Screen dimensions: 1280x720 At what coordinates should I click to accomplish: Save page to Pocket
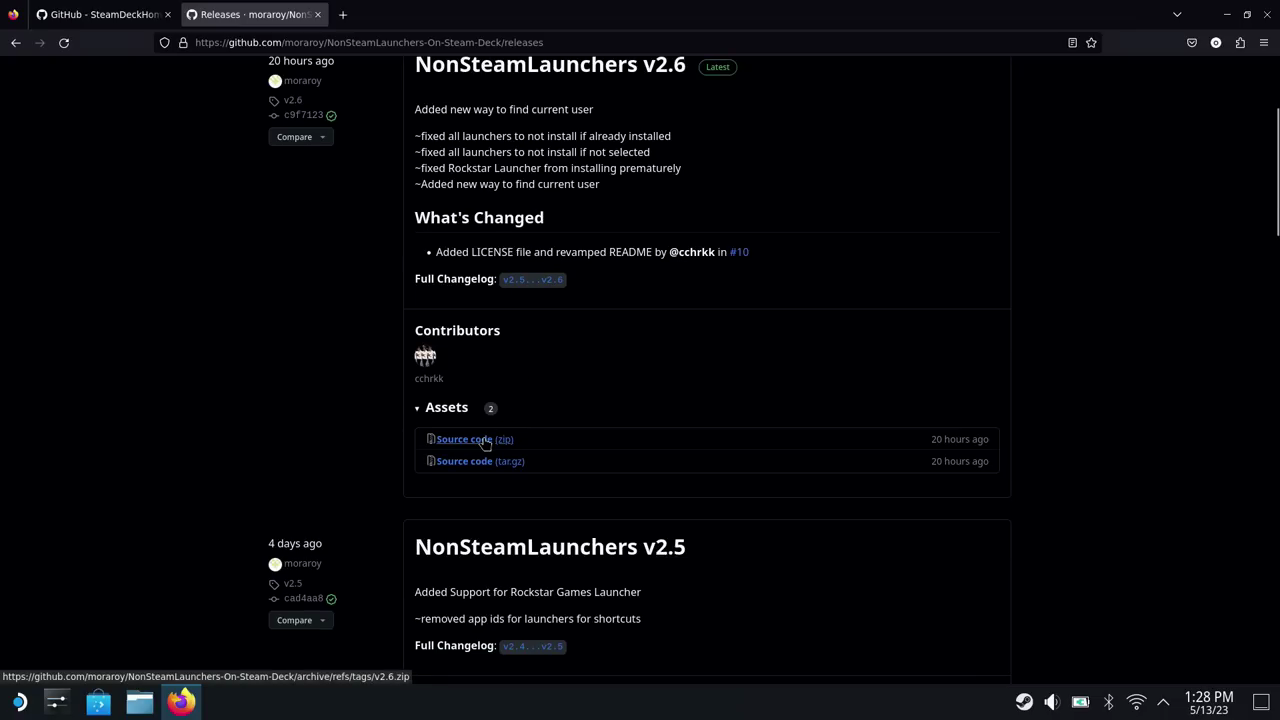(1192, 43)
